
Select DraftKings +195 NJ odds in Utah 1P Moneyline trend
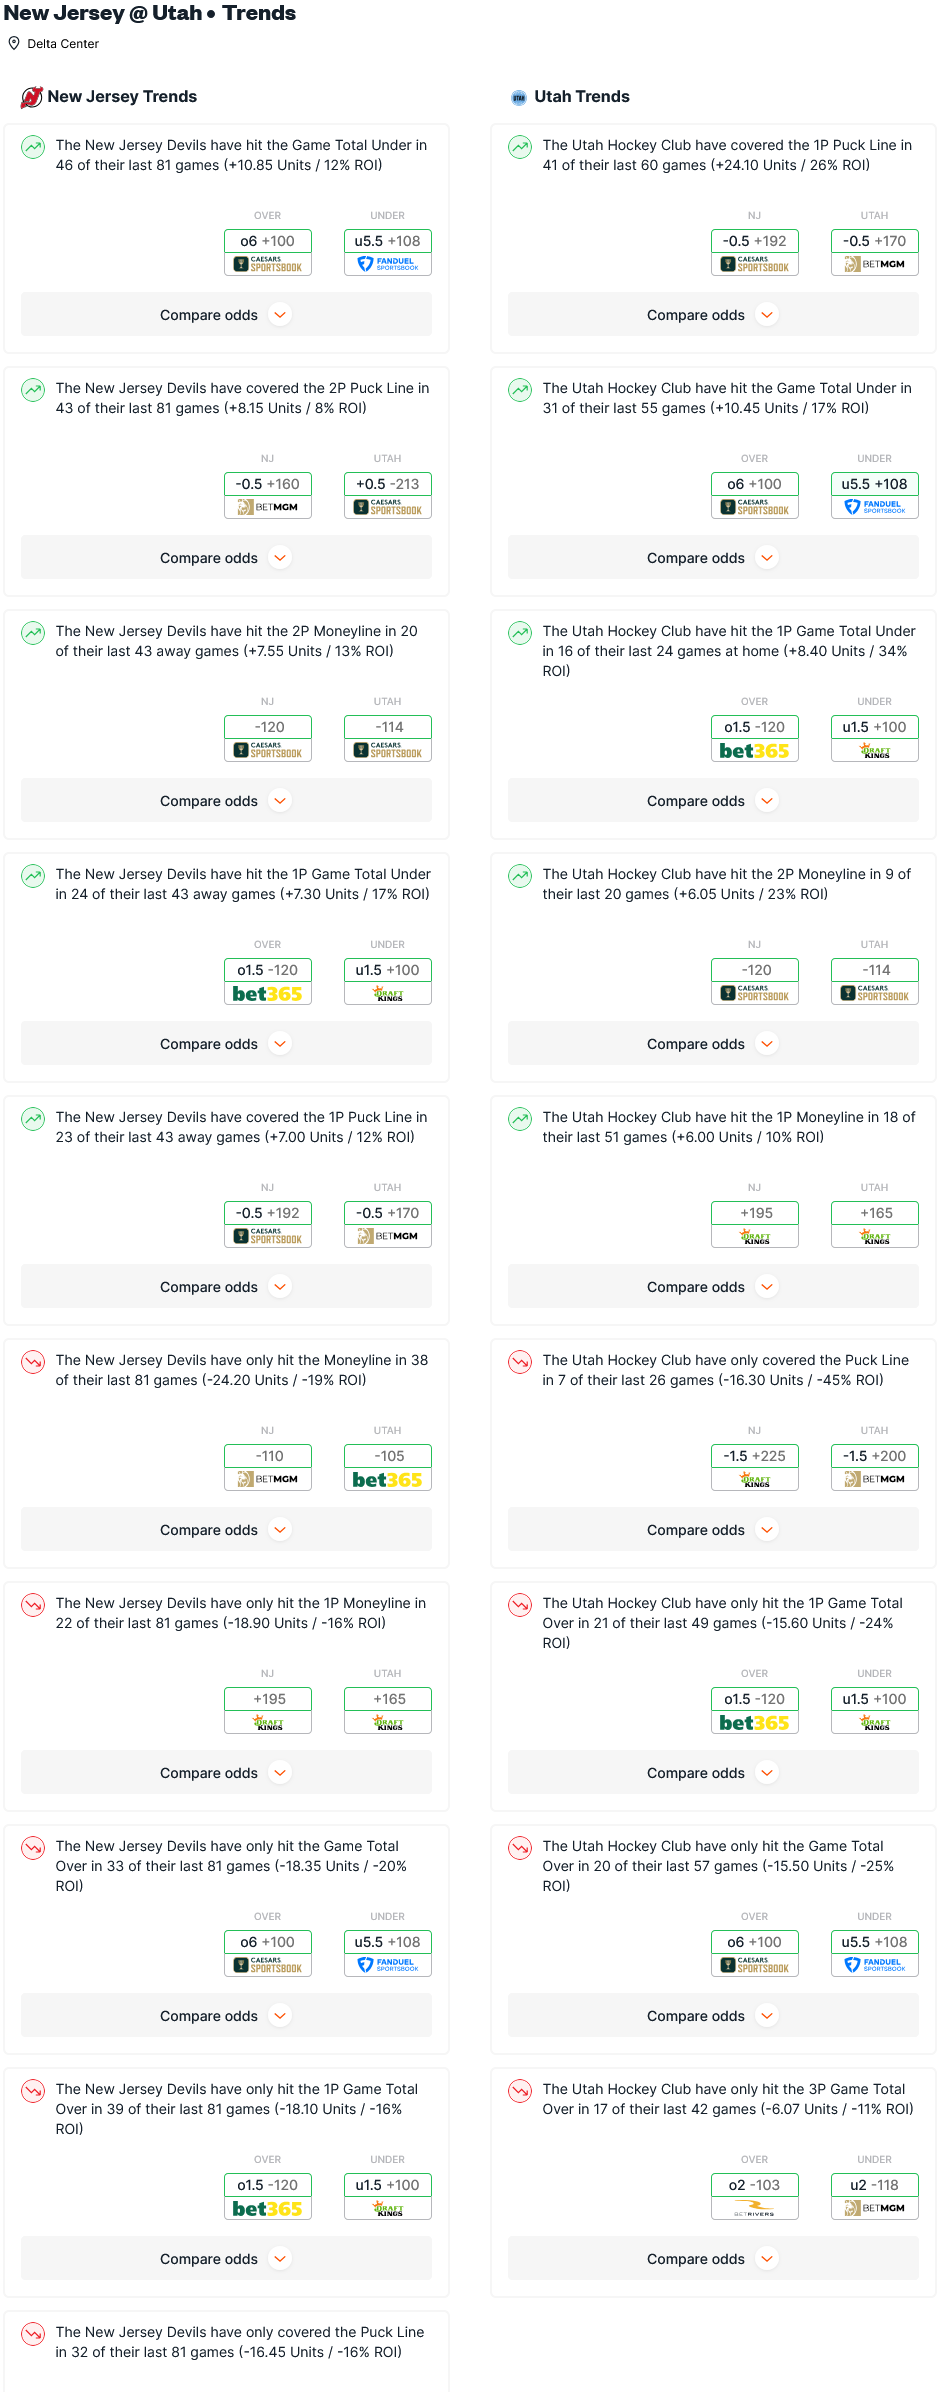(755, 1224)
